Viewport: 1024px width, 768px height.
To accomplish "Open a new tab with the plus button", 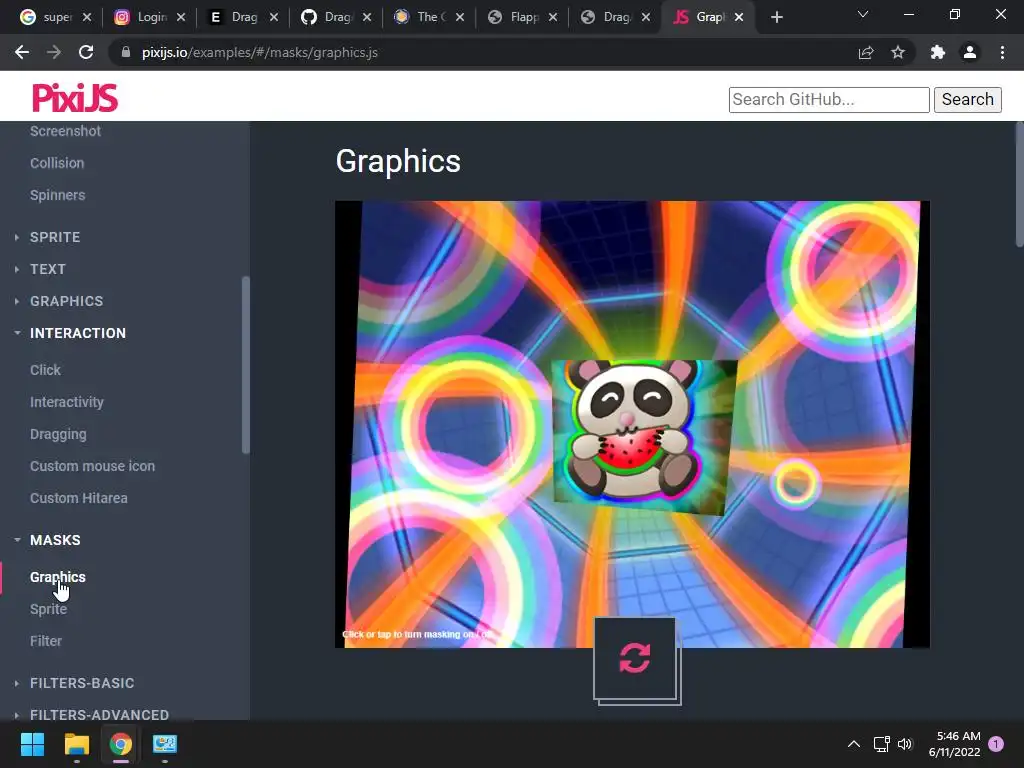I will [776, 18].
